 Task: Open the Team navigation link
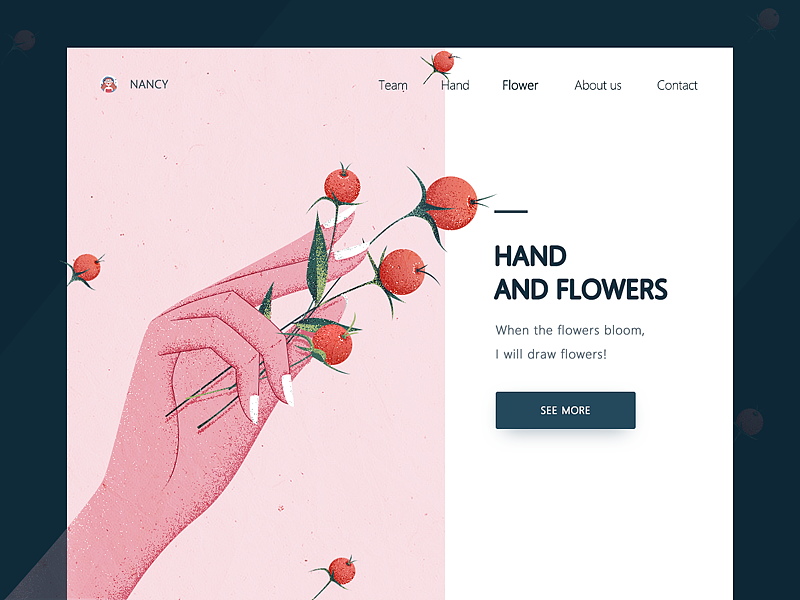(x=393, y=85)
